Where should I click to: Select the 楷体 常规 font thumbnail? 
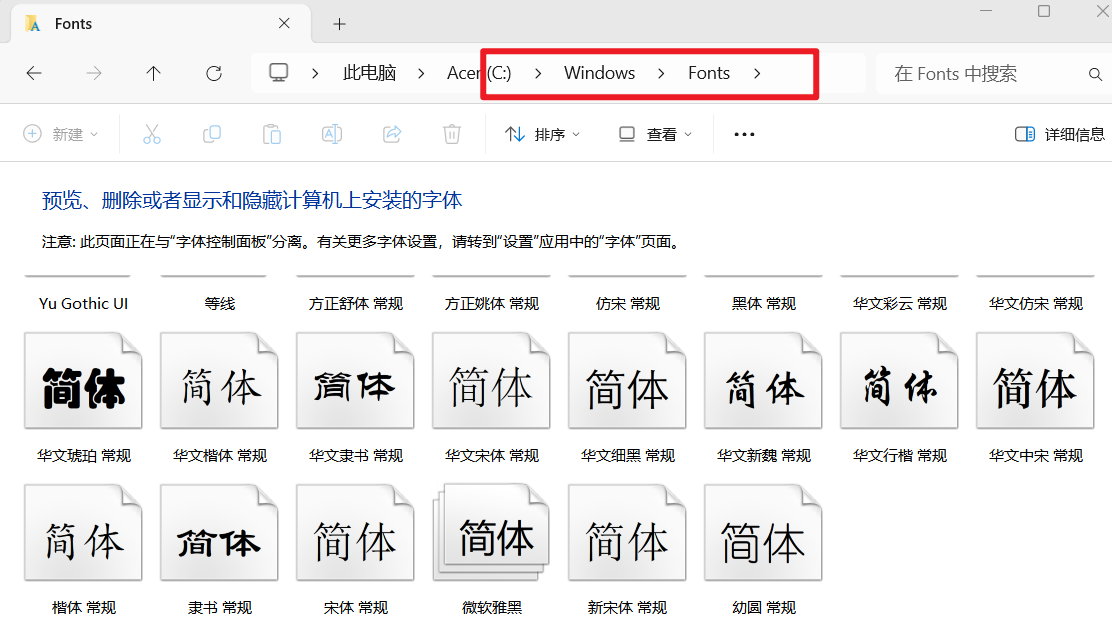[x=84, y=533]
